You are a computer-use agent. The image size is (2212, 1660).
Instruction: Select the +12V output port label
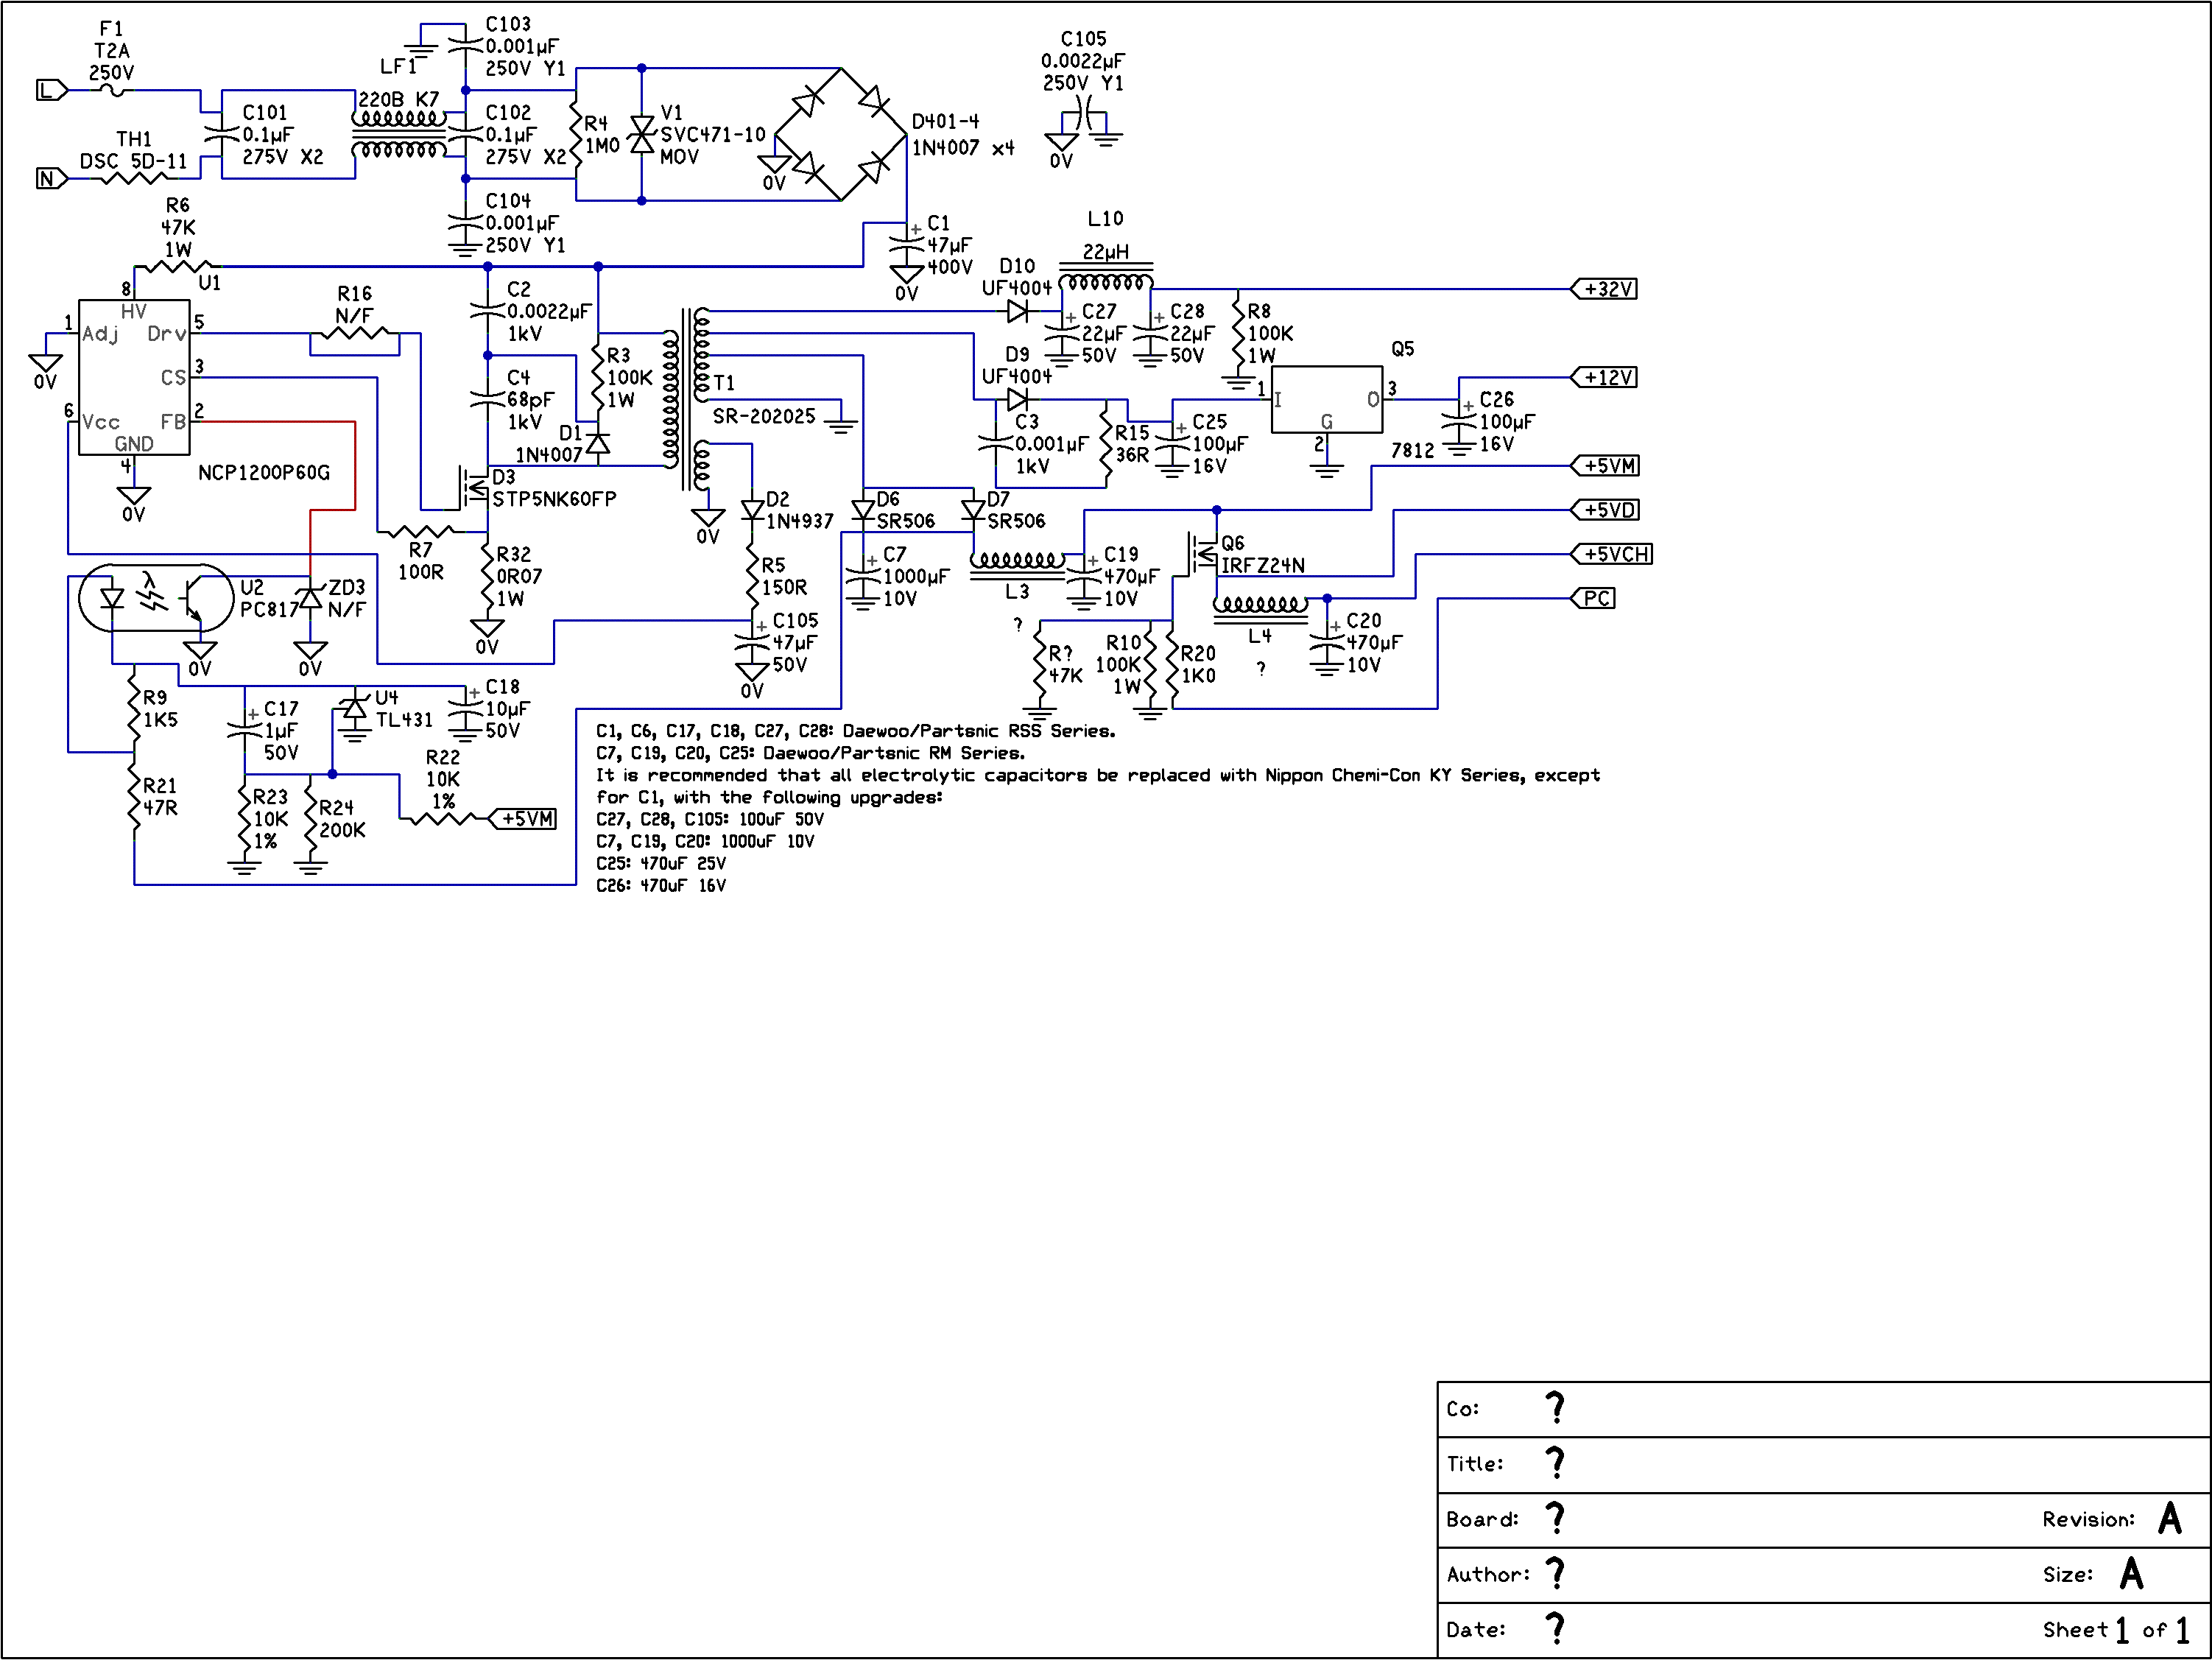[x=1605, y=377]
